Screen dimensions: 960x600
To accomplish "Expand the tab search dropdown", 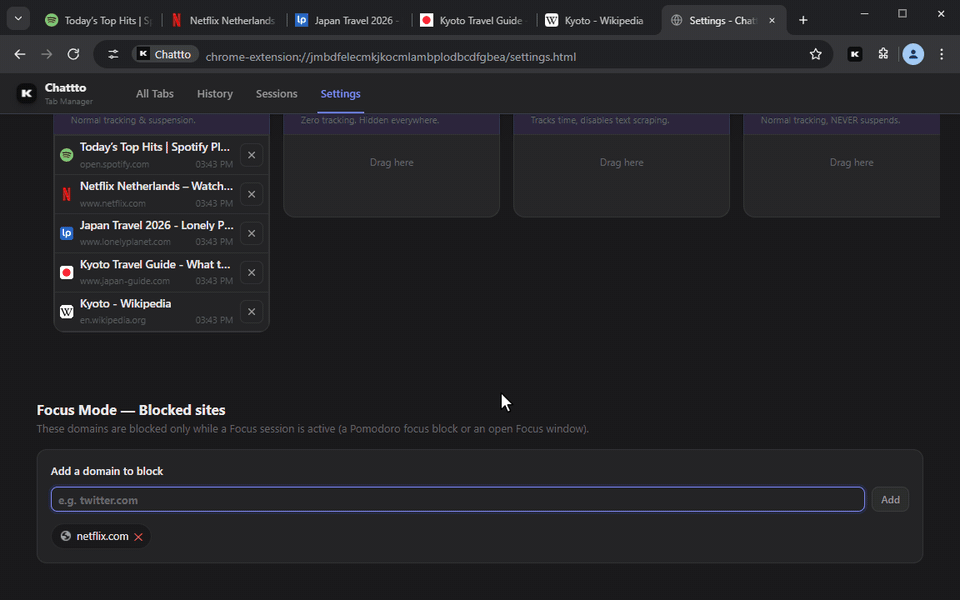I will (x=18, y=19).
